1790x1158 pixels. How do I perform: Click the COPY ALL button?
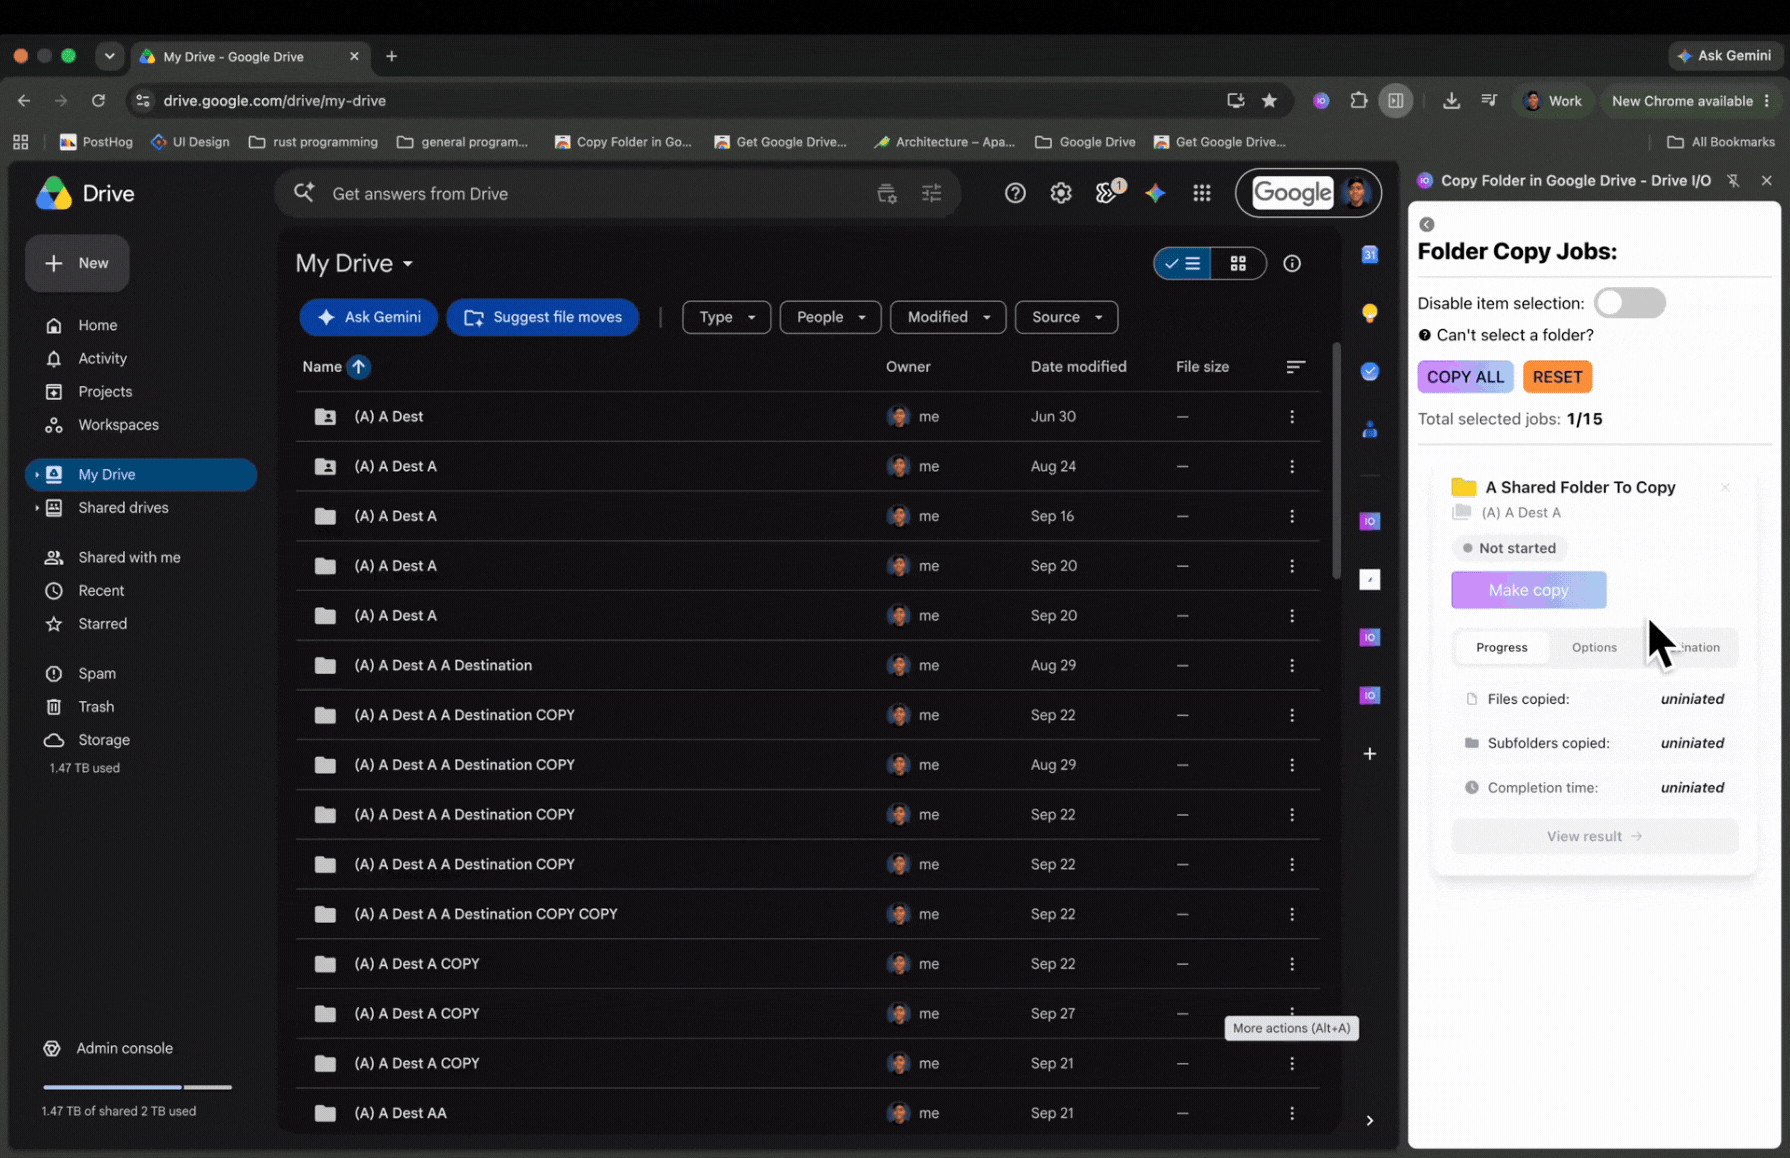point(1465,377)
